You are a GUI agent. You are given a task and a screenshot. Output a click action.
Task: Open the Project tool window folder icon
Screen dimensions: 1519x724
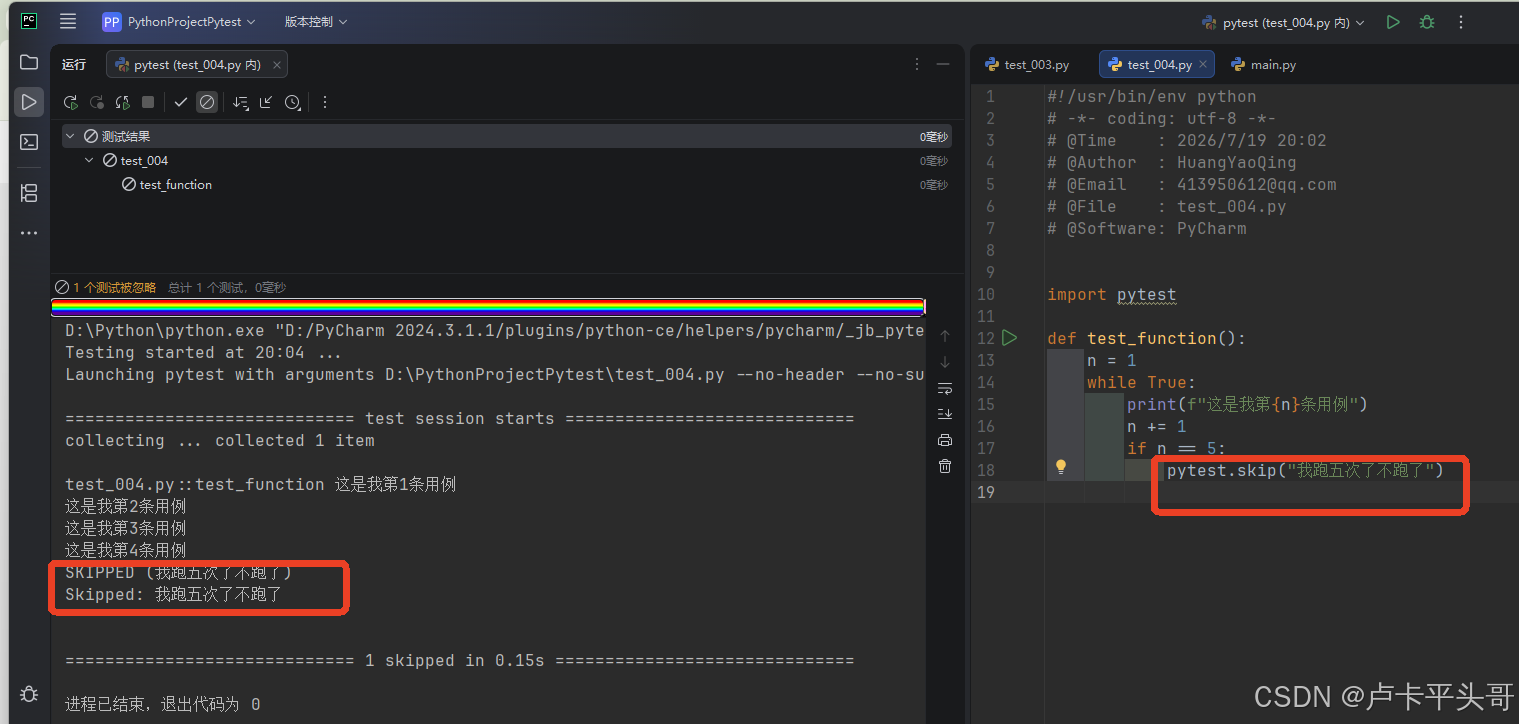(29, 62)
